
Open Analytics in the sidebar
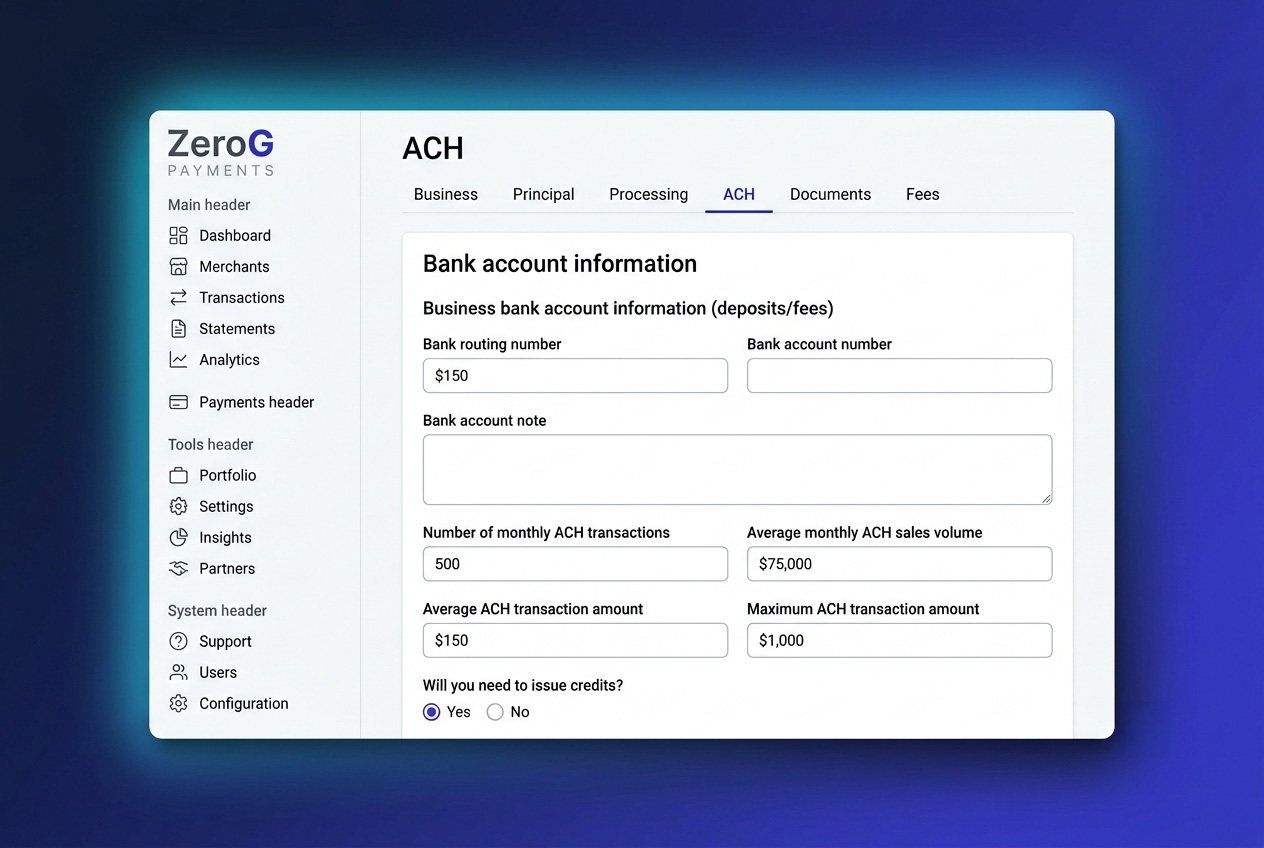point(229,359)
